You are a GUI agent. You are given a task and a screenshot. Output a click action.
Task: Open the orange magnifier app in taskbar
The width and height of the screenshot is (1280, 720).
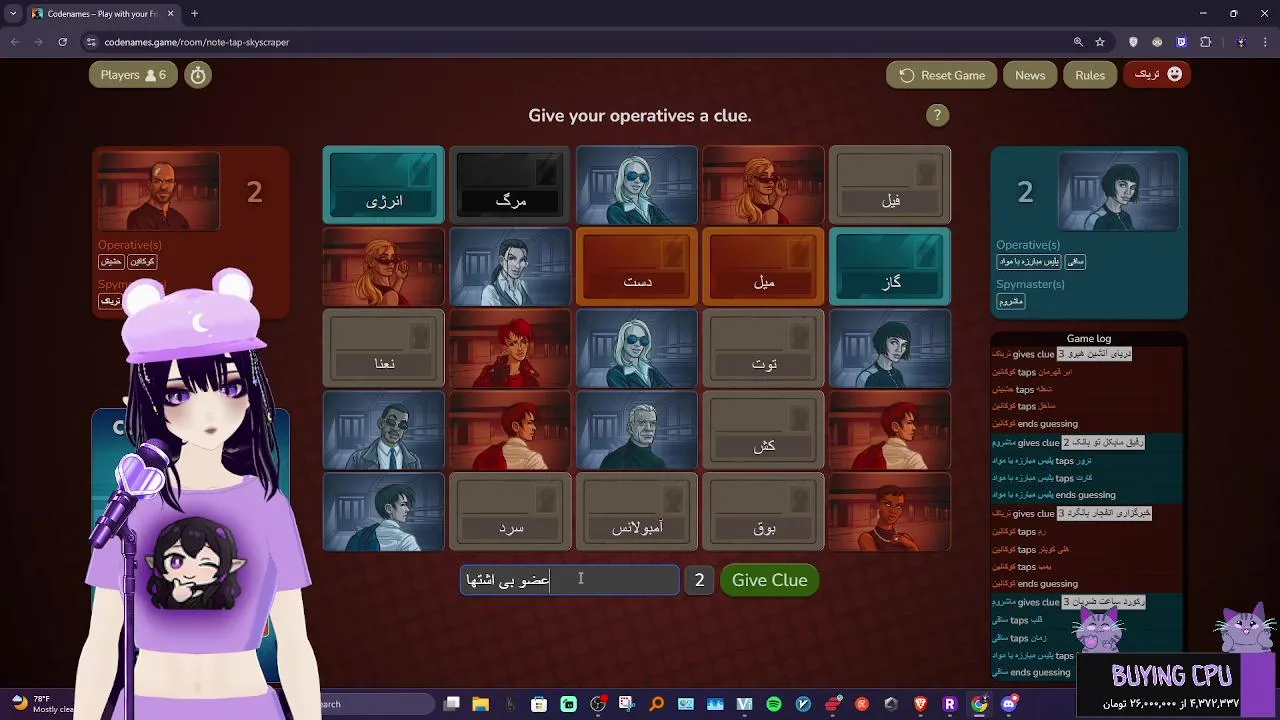(657, 704)
